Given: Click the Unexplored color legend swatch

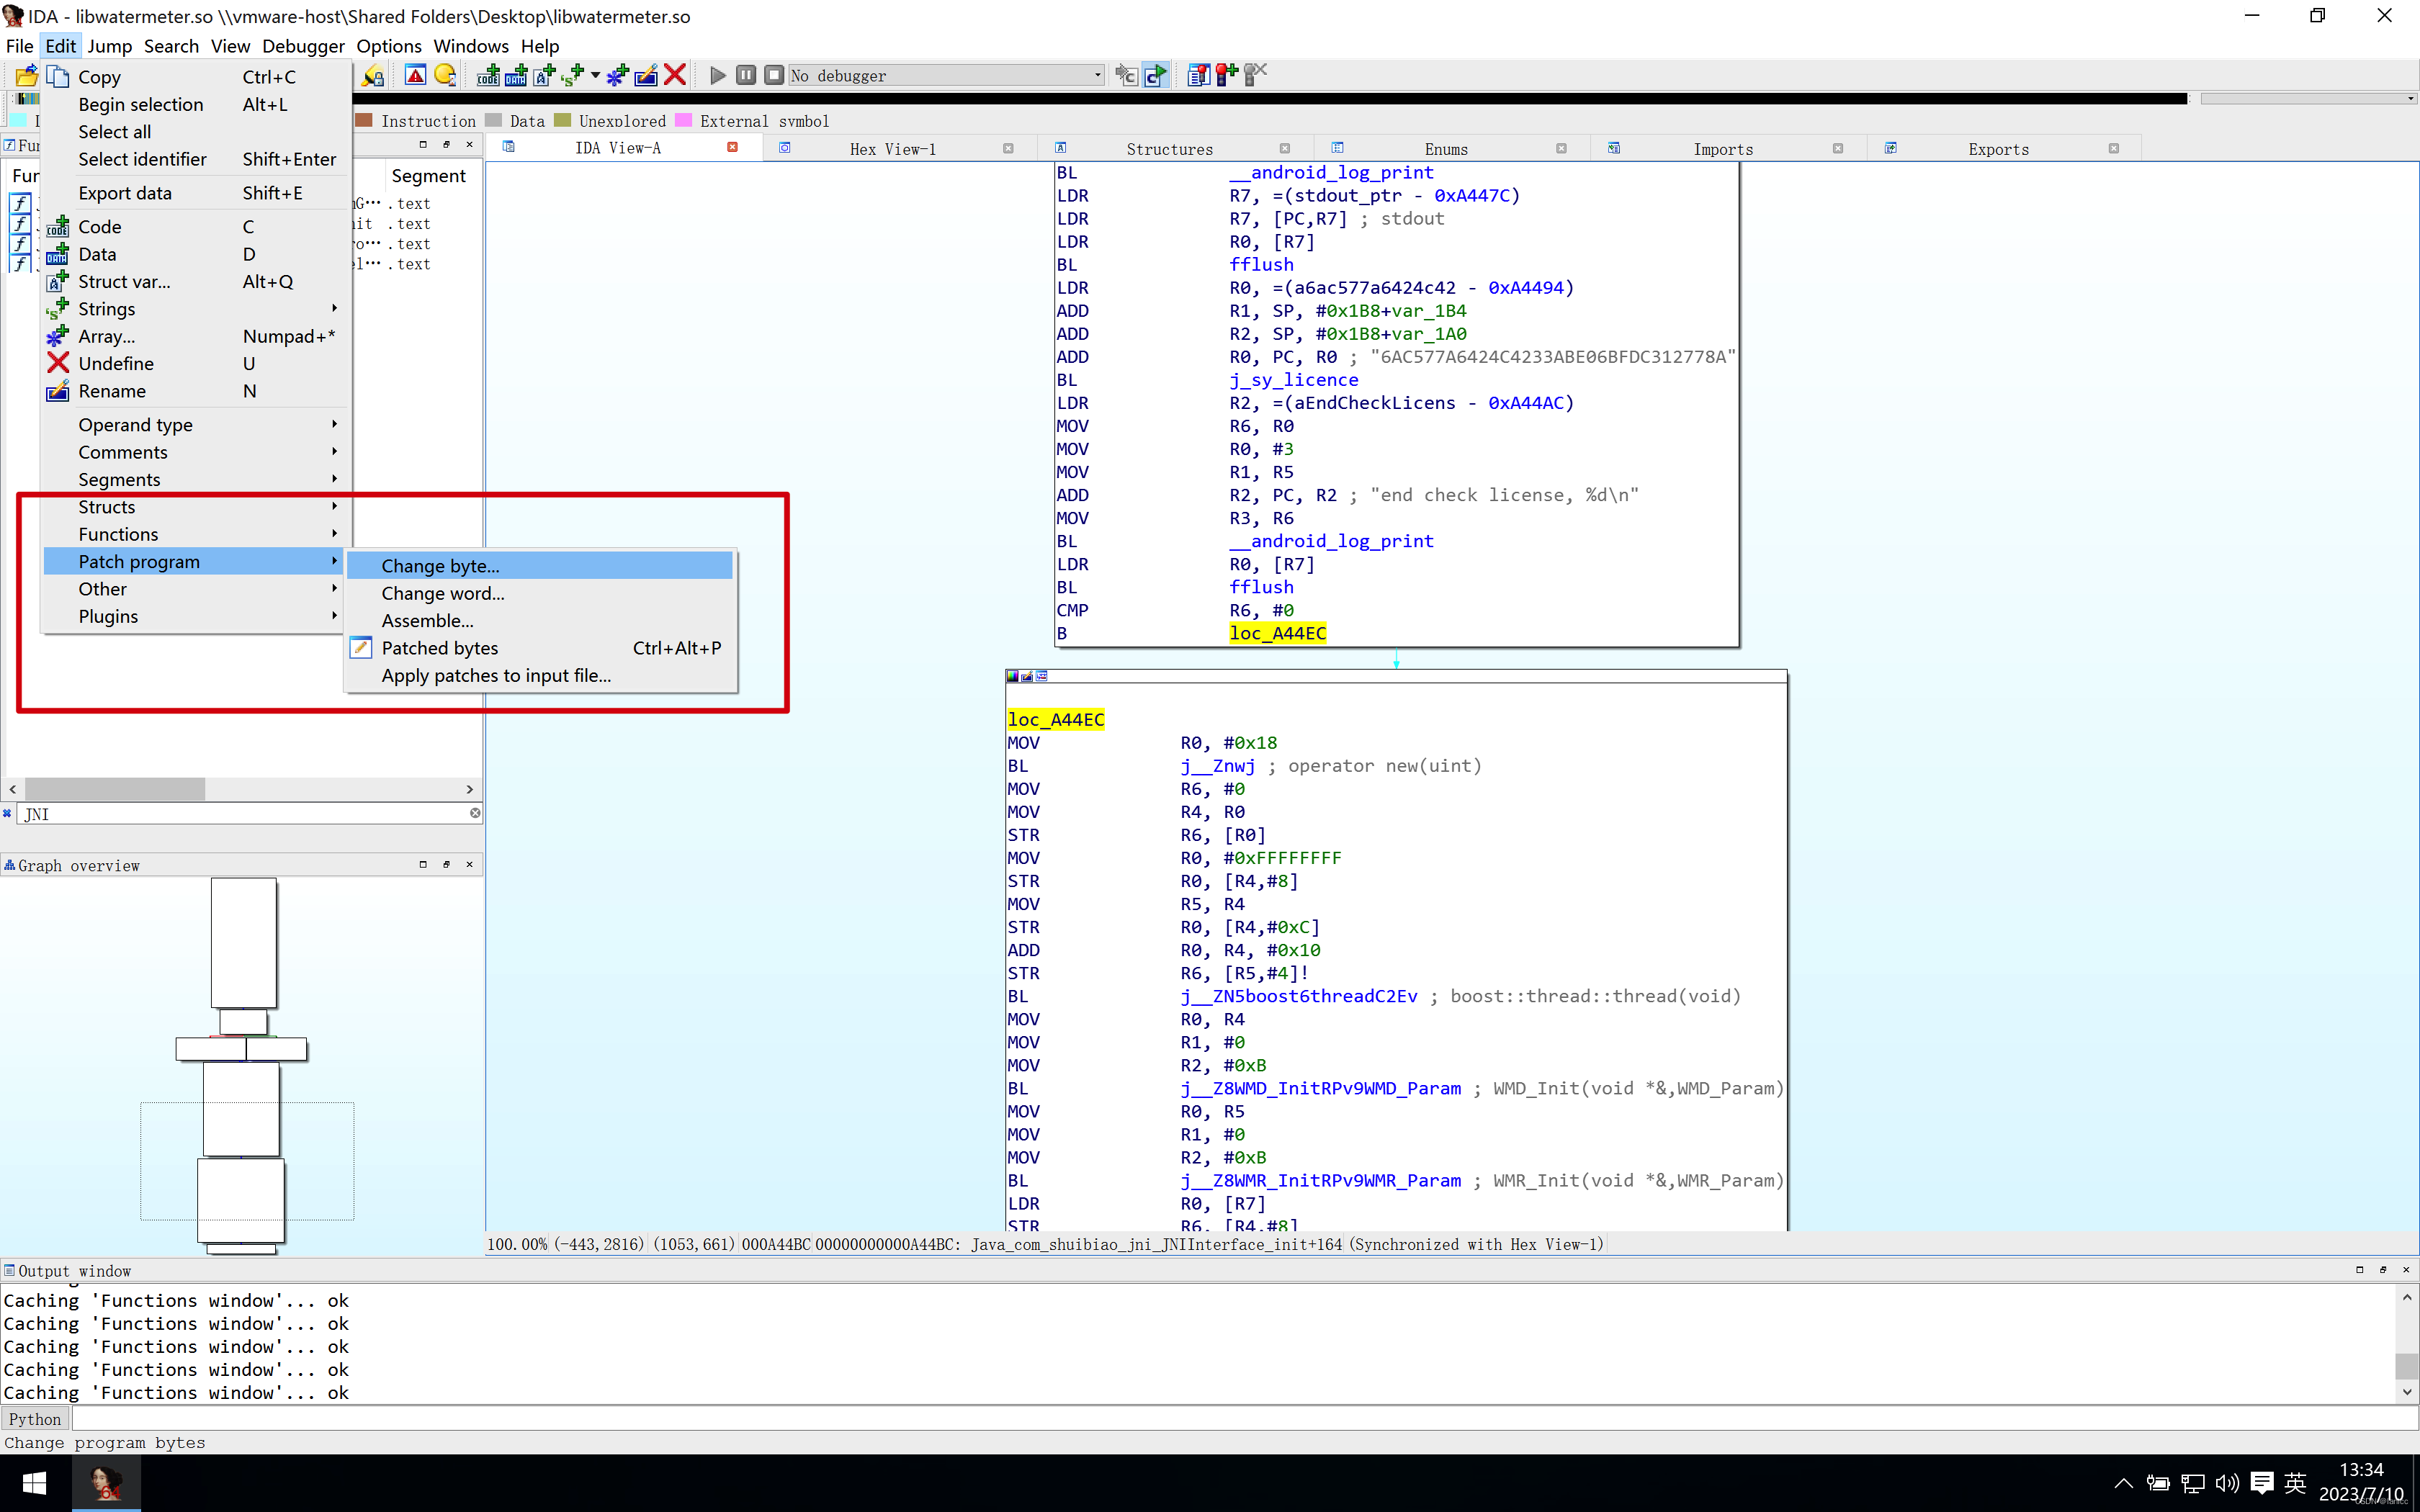Looking at the screenshot, I should [x=562, y=121].
